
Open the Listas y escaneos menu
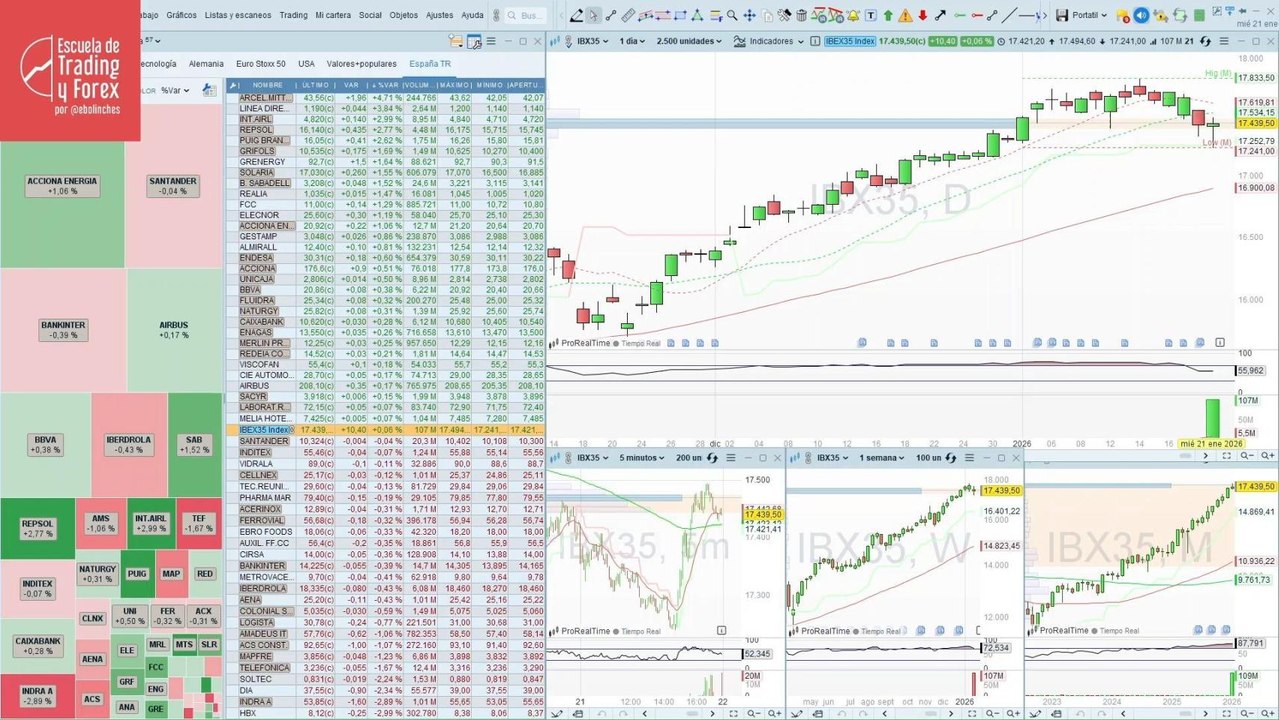coord(237,15)
